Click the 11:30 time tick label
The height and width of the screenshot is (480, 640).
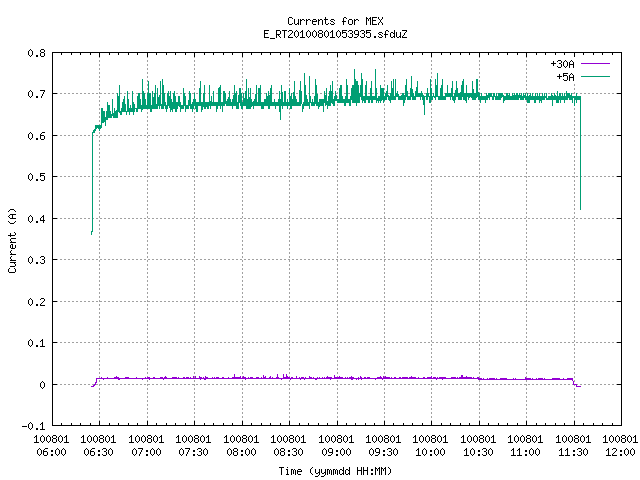(573, 452)
